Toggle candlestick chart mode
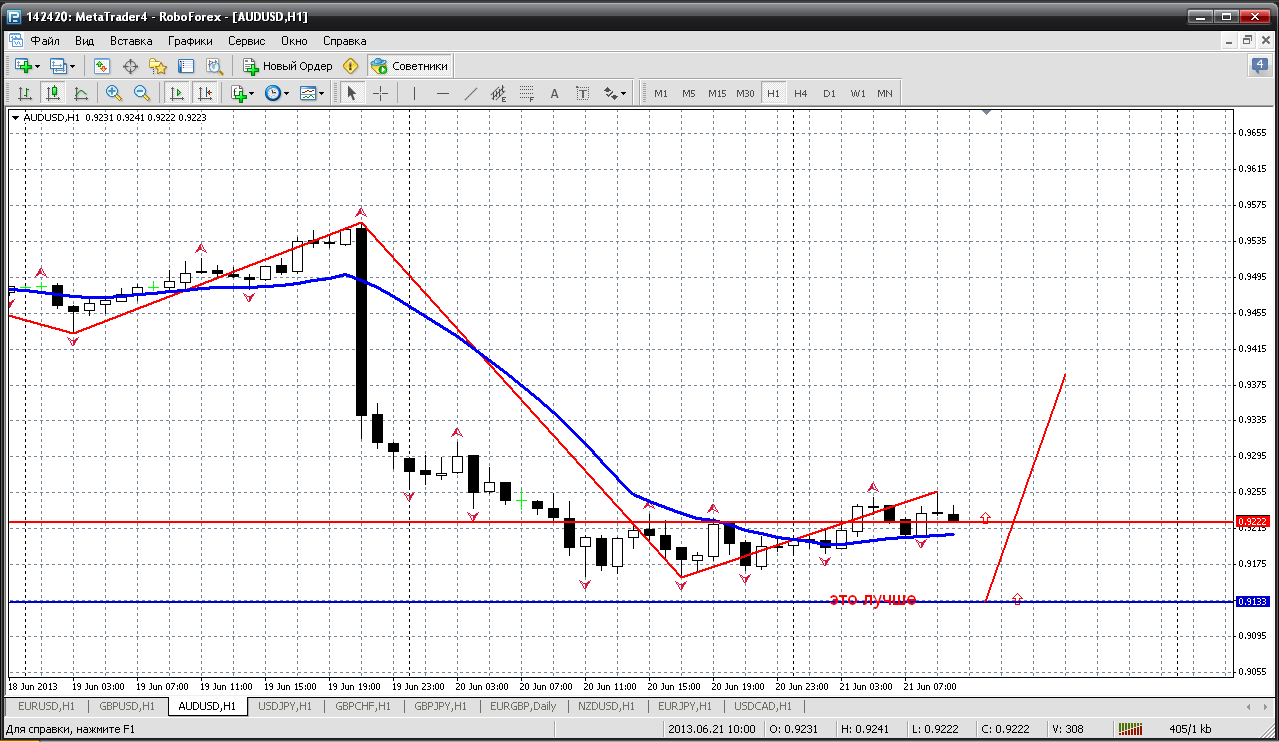1279x742 pixels. 53,93
